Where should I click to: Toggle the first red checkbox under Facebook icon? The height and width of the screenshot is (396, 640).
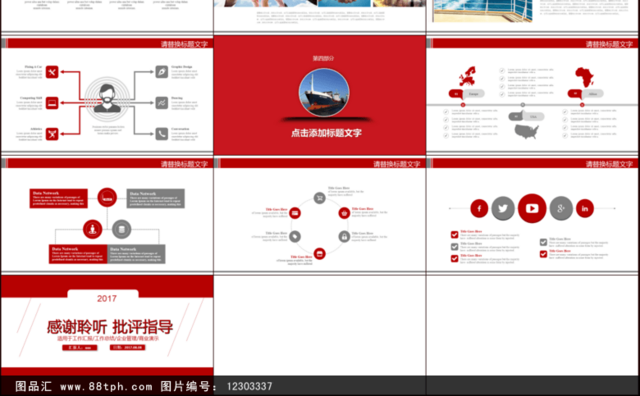tap(454, 234)
